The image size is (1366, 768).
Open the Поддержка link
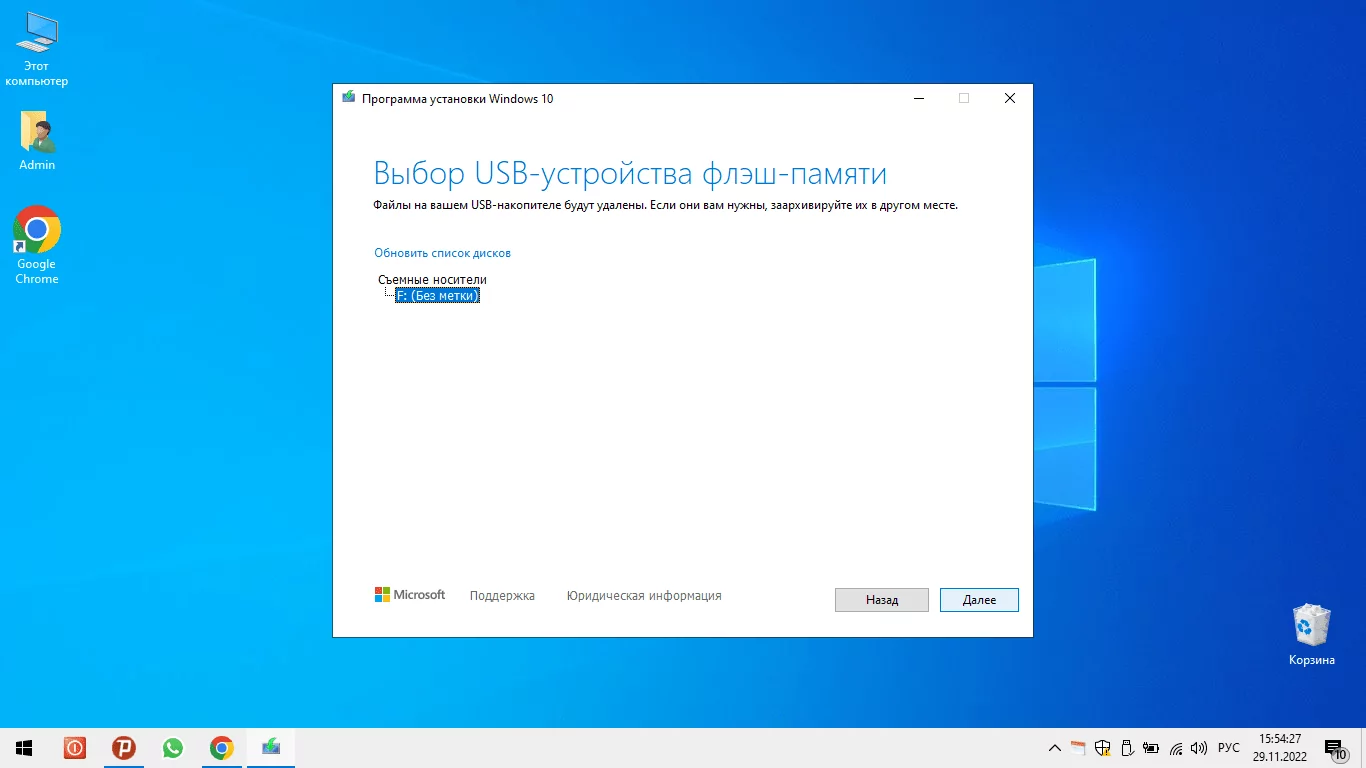(x=502, y=596)
